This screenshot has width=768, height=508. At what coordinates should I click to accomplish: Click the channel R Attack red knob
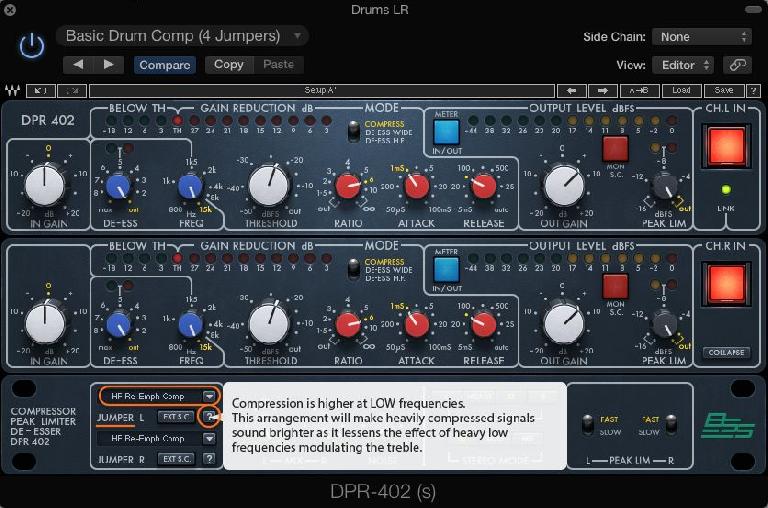click(417, 325)
